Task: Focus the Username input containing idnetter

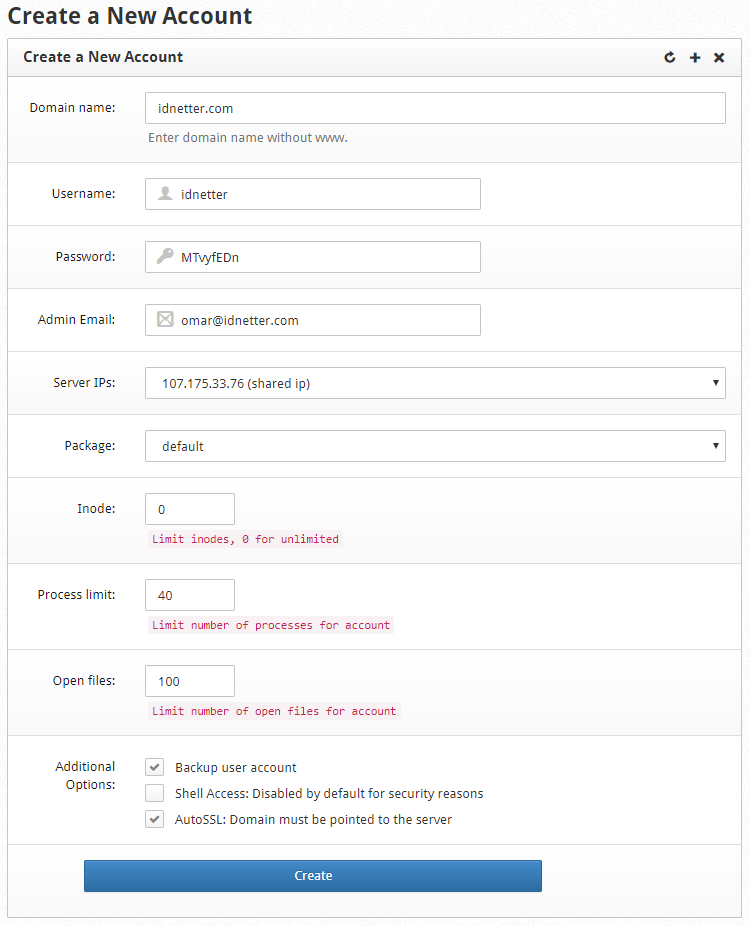Action: click(x=313, y=194)
